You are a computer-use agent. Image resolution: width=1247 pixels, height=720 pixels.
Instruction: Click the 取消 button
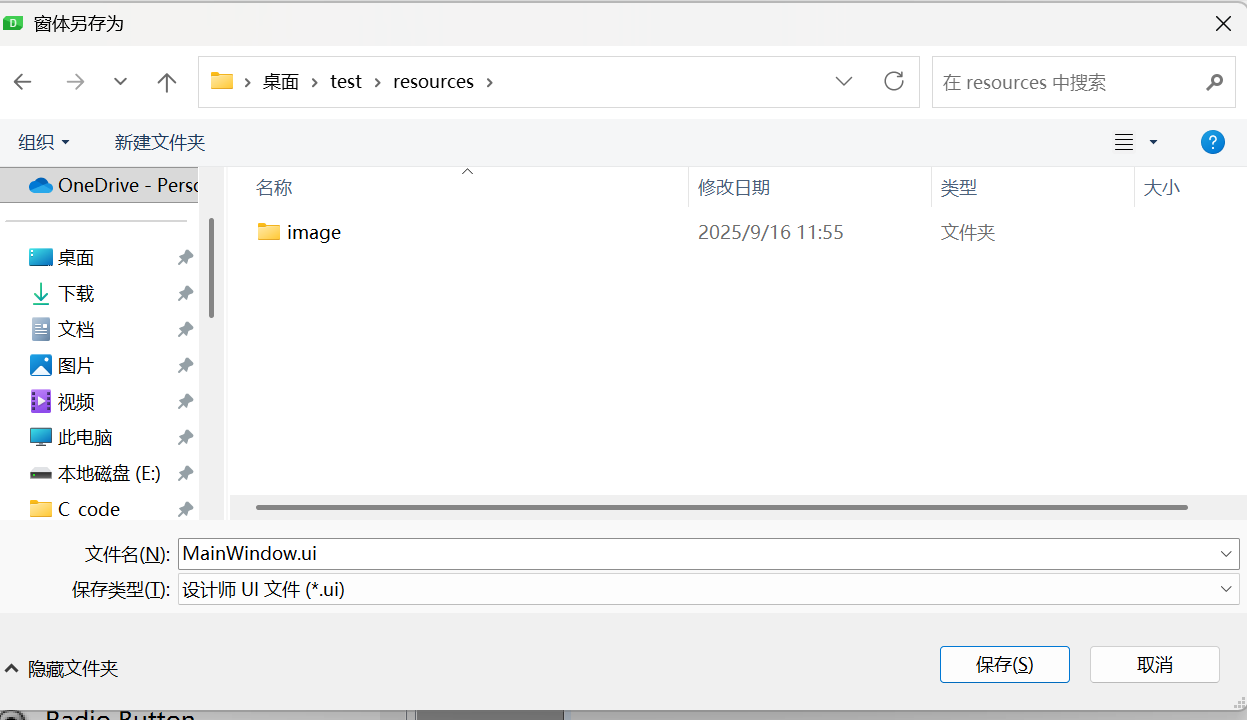pyautogui.click(x=1155, y=664)
